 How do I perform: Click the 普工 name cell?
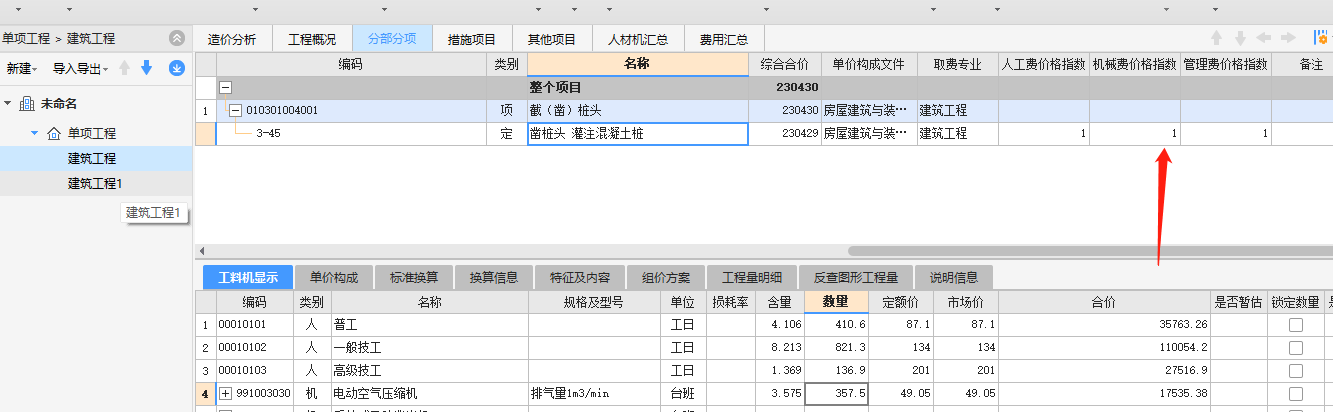click(x=428, y=324)
